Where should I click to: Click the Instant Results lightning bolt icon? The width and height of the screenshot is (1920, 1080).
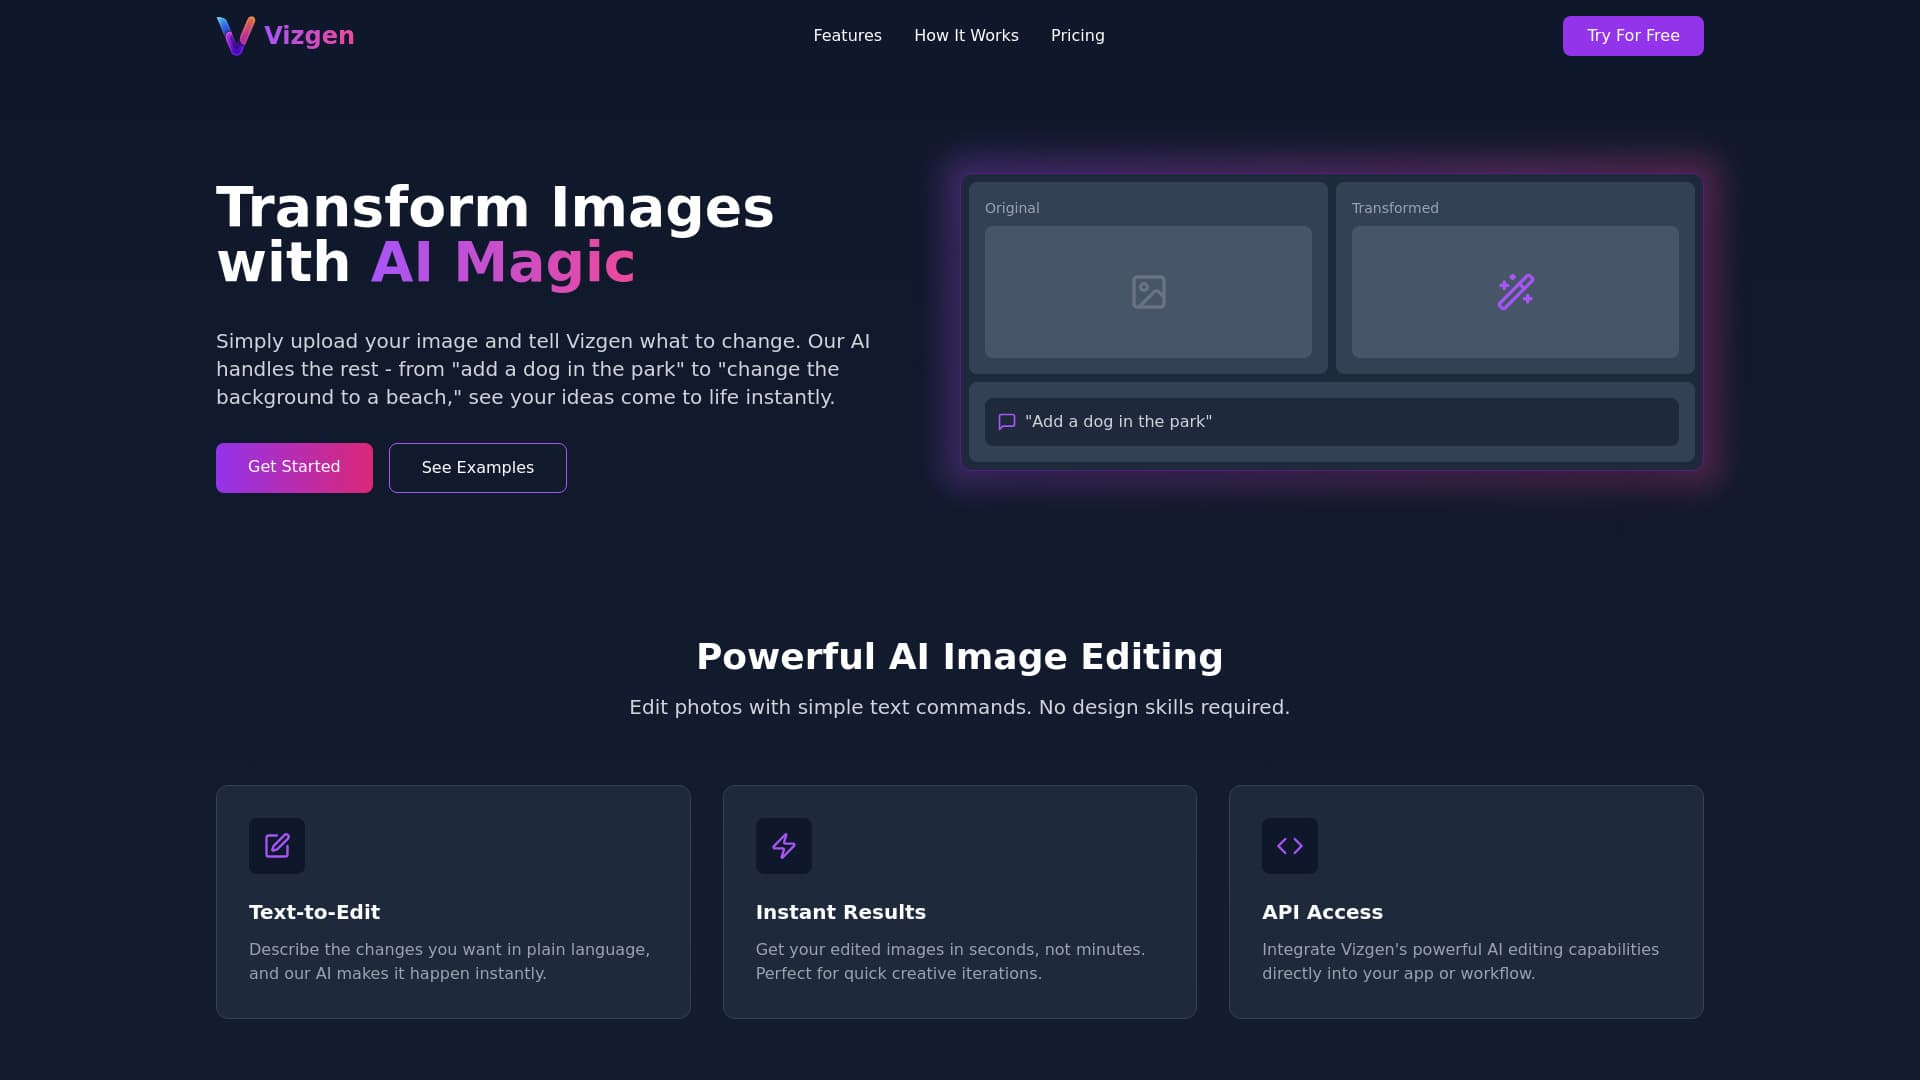click(x=783, y=846)
